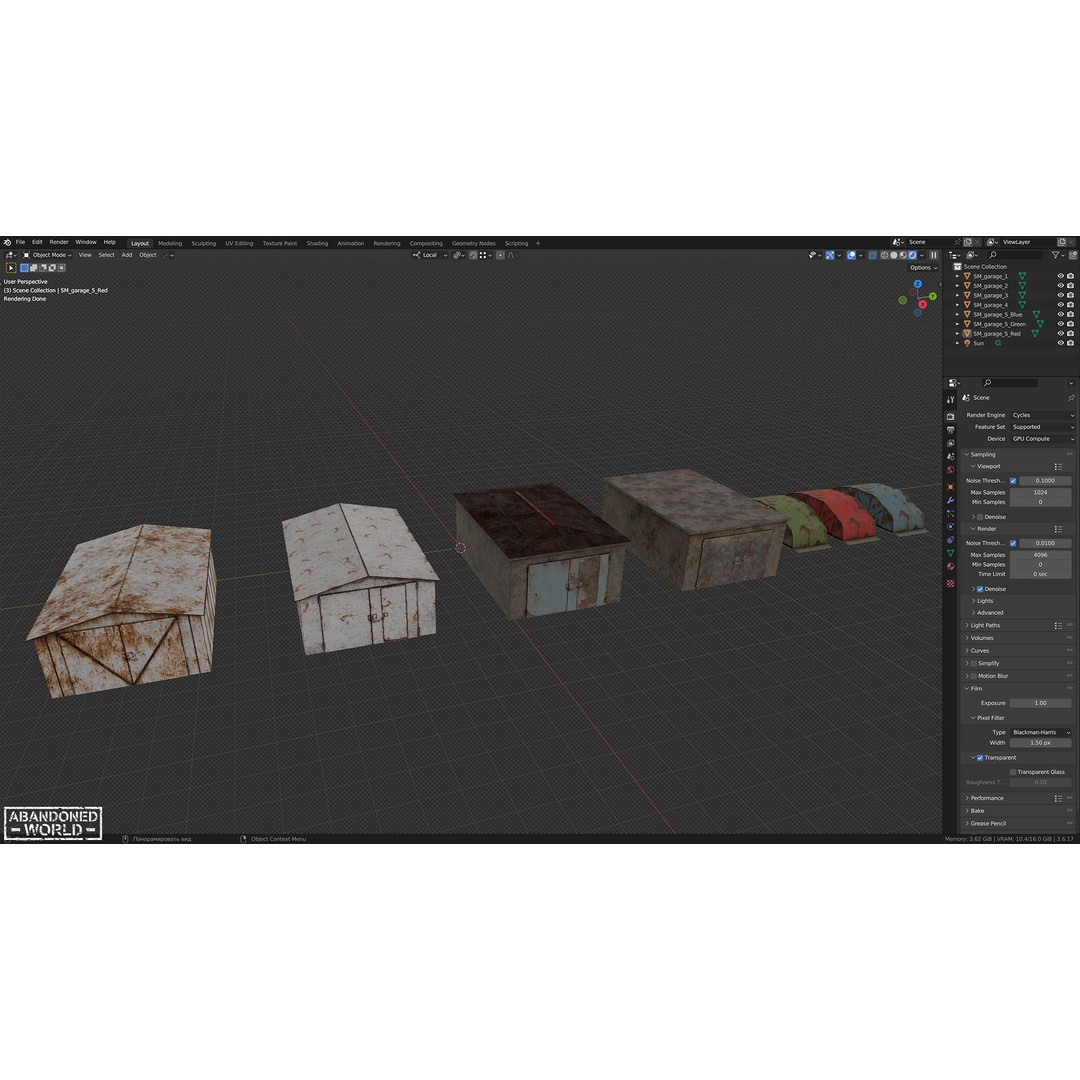Open the Object Constraints tab
The width and height of the screenshot is (1080, 1080).
tap(951, 540)
